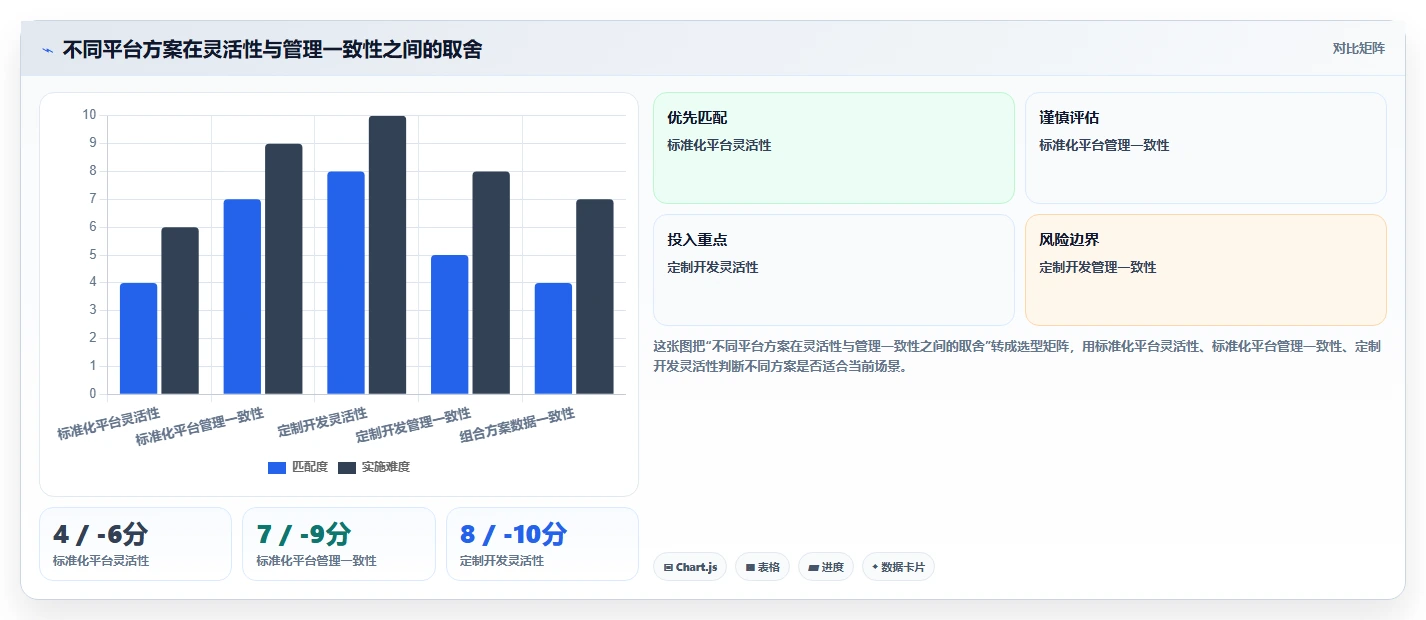The height and width of the screenshot is (620, 1426).
Task: Click the Chart.js tag icon
Action: click(x=668, y=567)
